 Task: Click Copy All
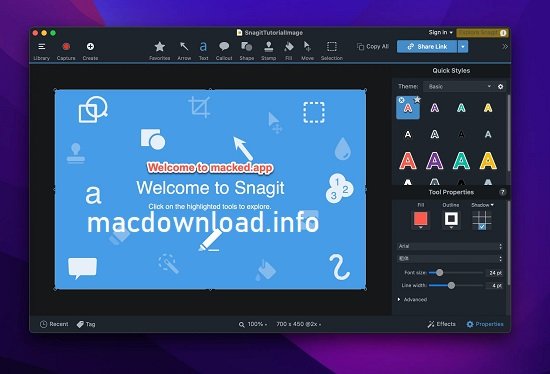click(373, 46)
